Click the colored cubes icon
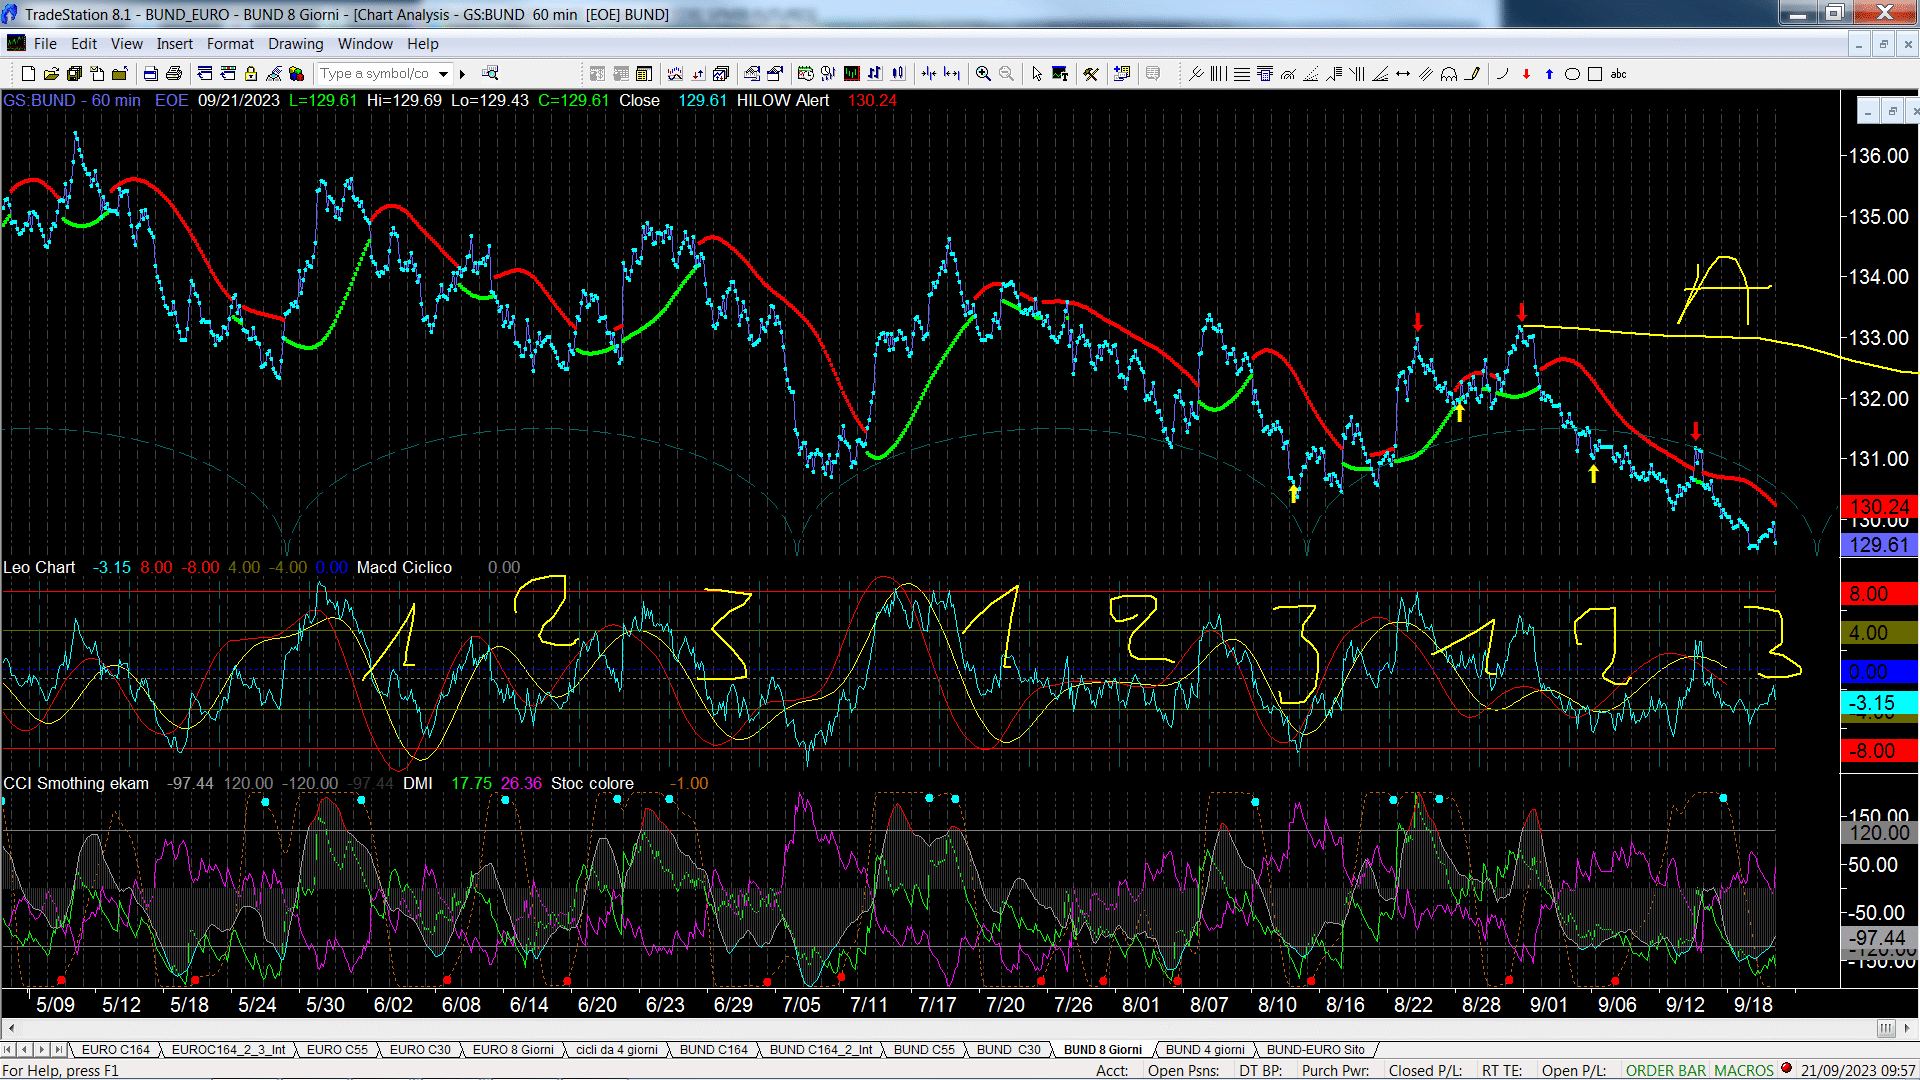Image resolution: width=1920 pixels, height=1080 pixels. pyautogui.click(x=296, y=74)
